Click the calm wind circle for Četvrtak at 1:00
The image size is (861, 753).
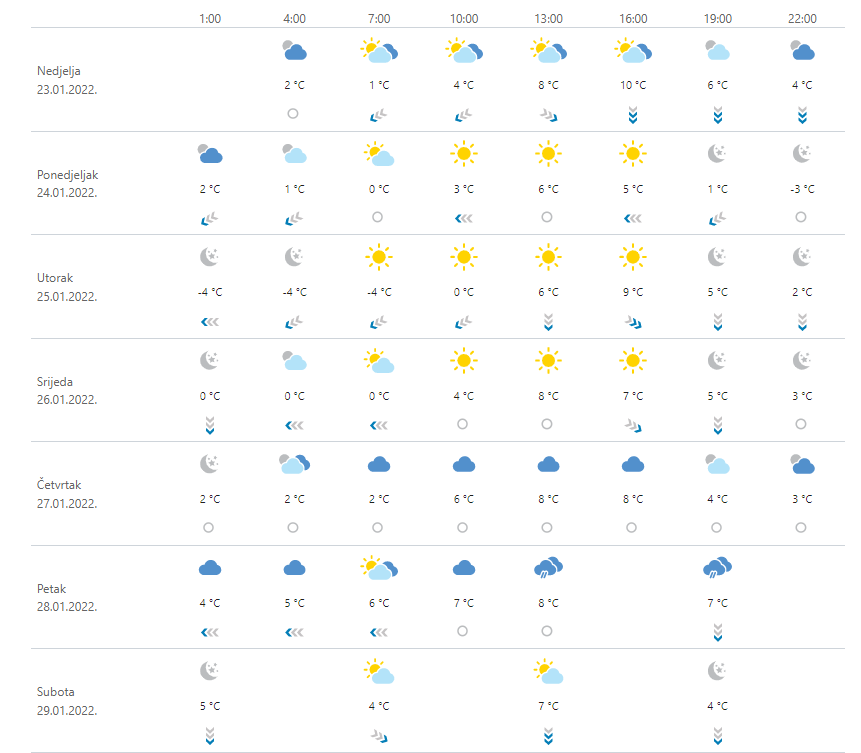[x=209, y=527]
